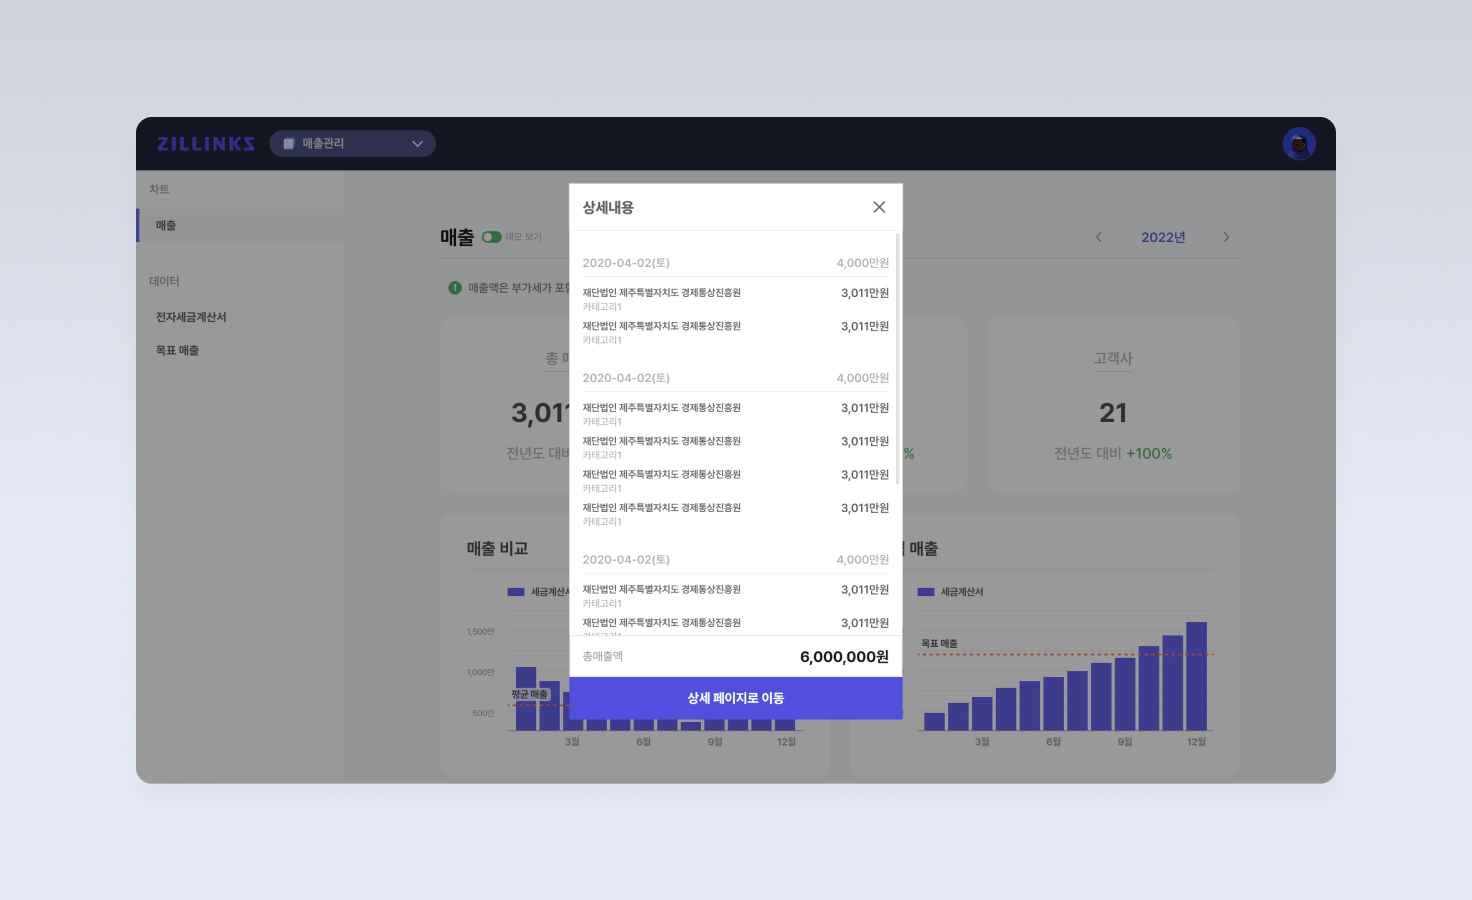This screenshot has width=1472, height=900.
Task: Click the tallest bar above 12월
Action: [1196, 676]
